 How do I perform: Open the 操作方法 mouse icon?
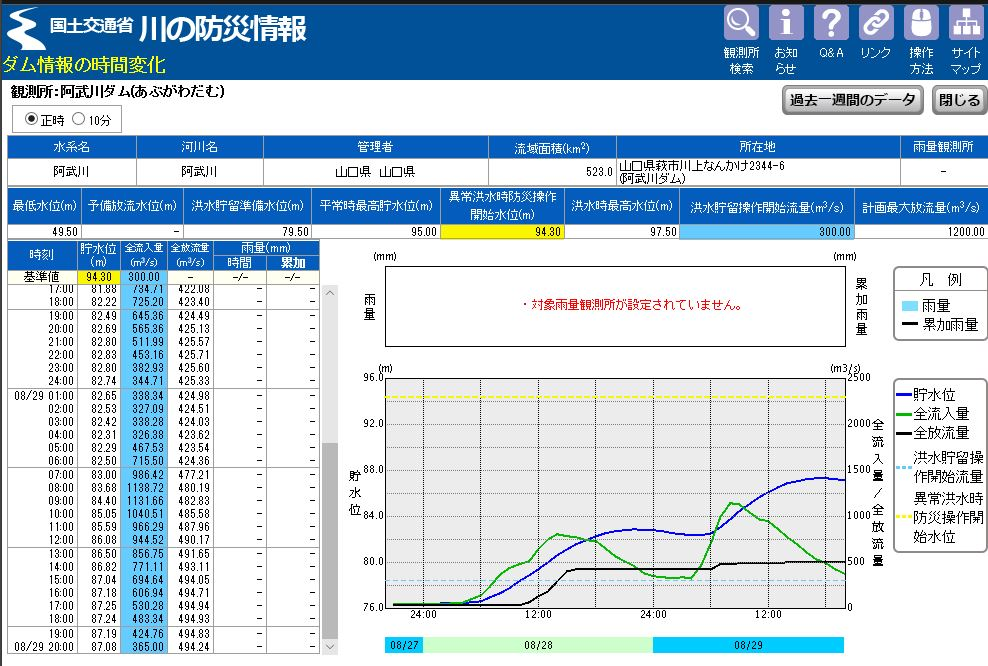(921, 24)
